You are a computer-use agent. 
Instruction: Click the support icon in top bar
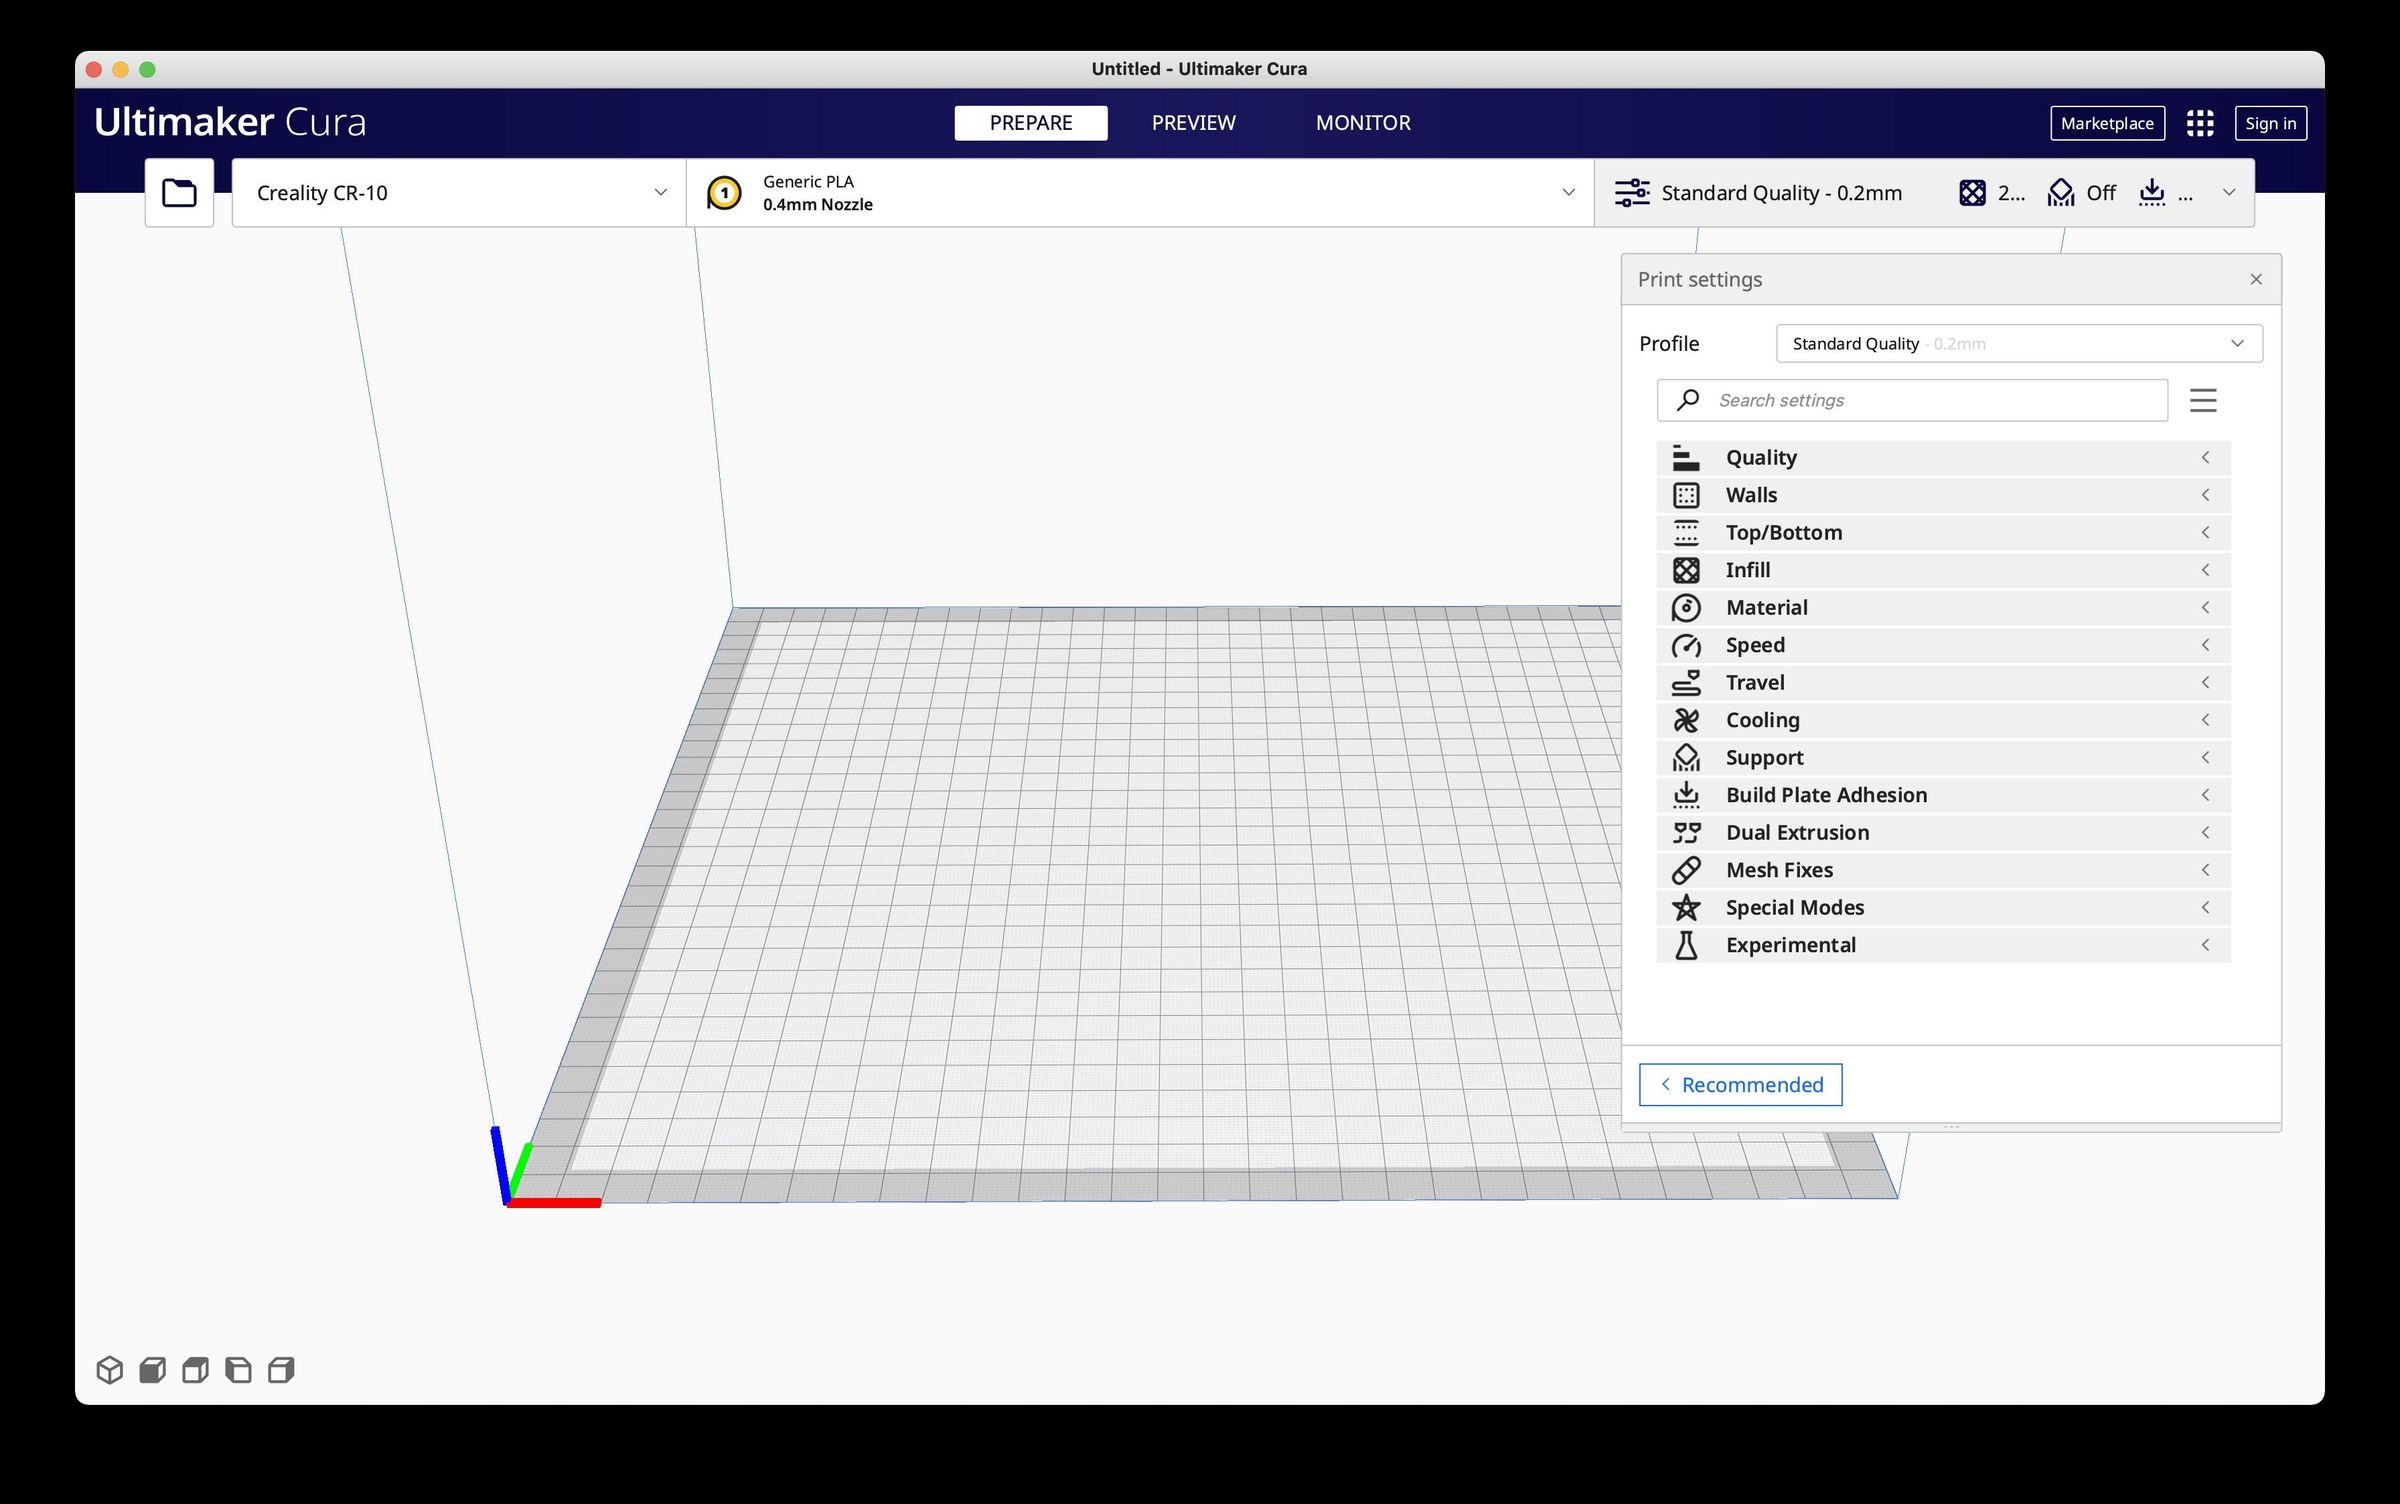(2060, 192)
